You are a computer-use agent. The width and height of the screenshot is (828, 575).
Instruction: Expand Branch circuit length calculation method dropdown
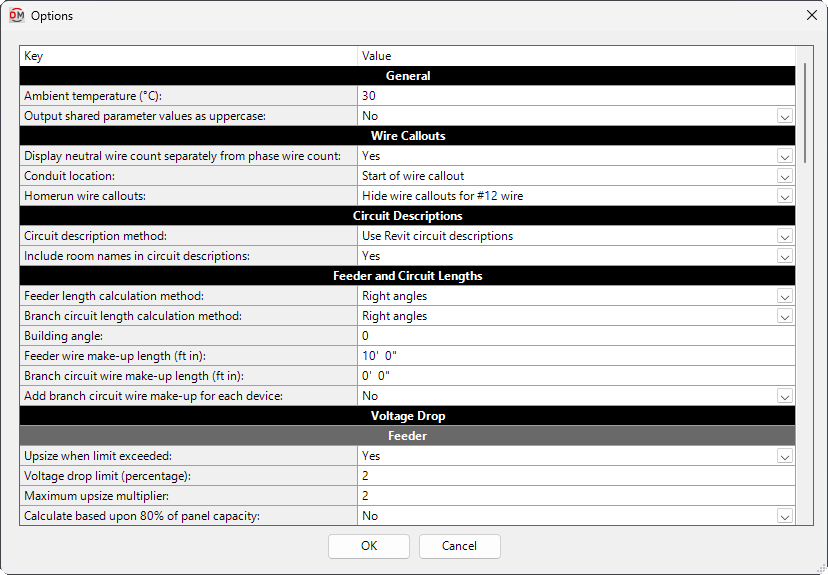(785, 316)
